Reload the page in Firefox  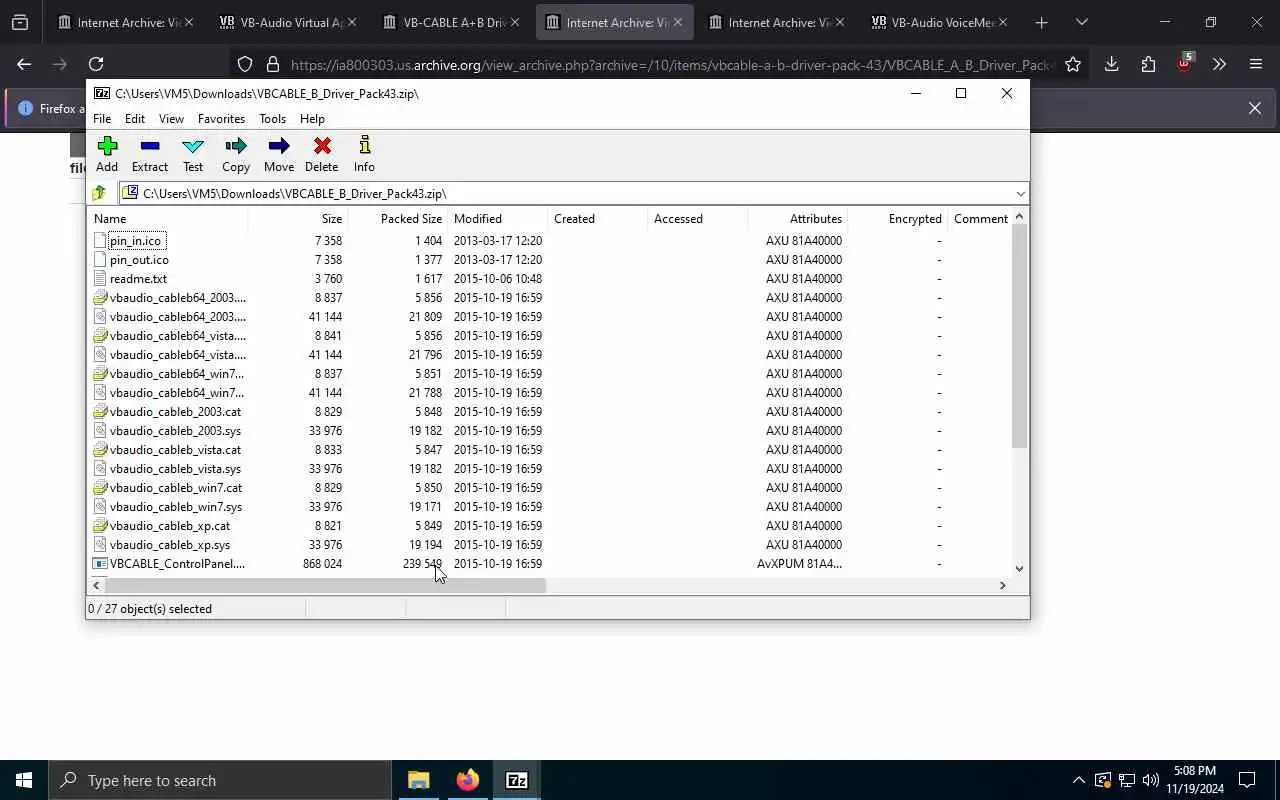[x=96, y=64]
